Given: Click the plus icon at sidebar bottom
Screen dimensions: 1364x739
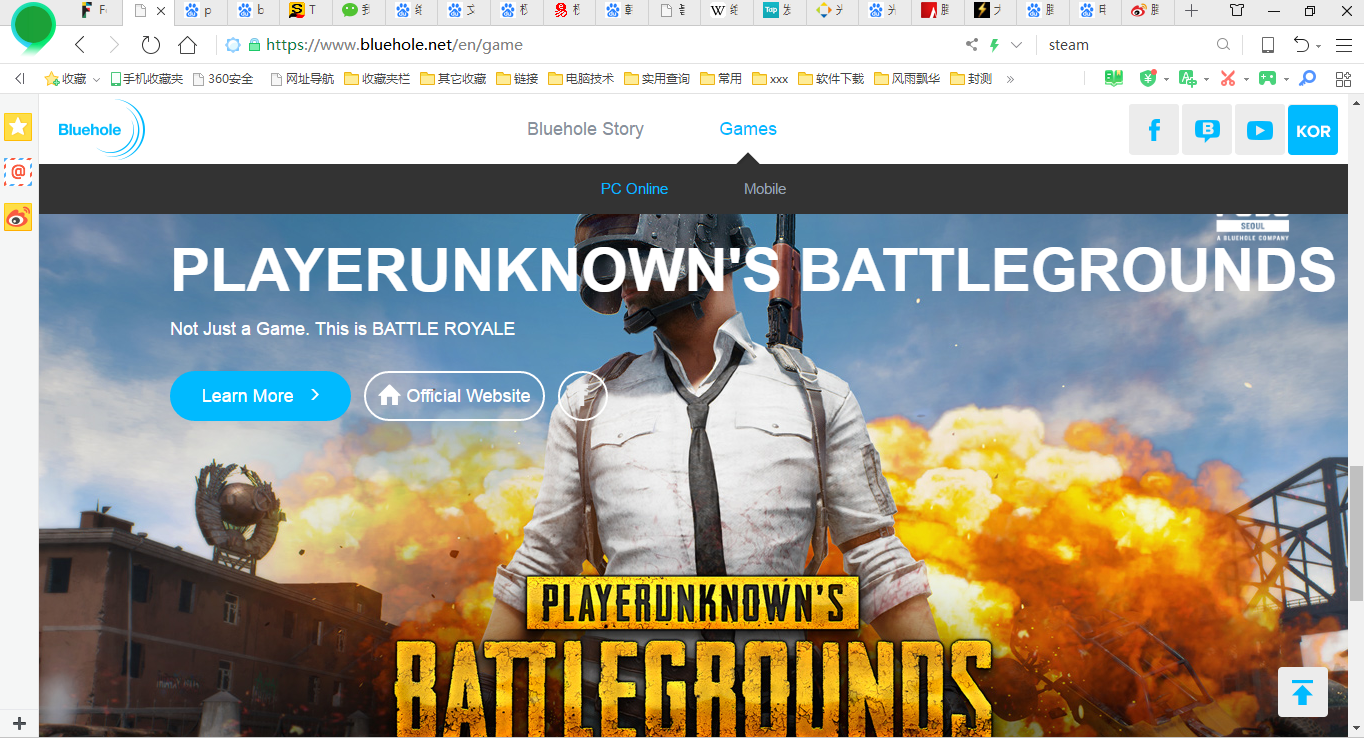Looking at the screenshot, I should point(19,723).
